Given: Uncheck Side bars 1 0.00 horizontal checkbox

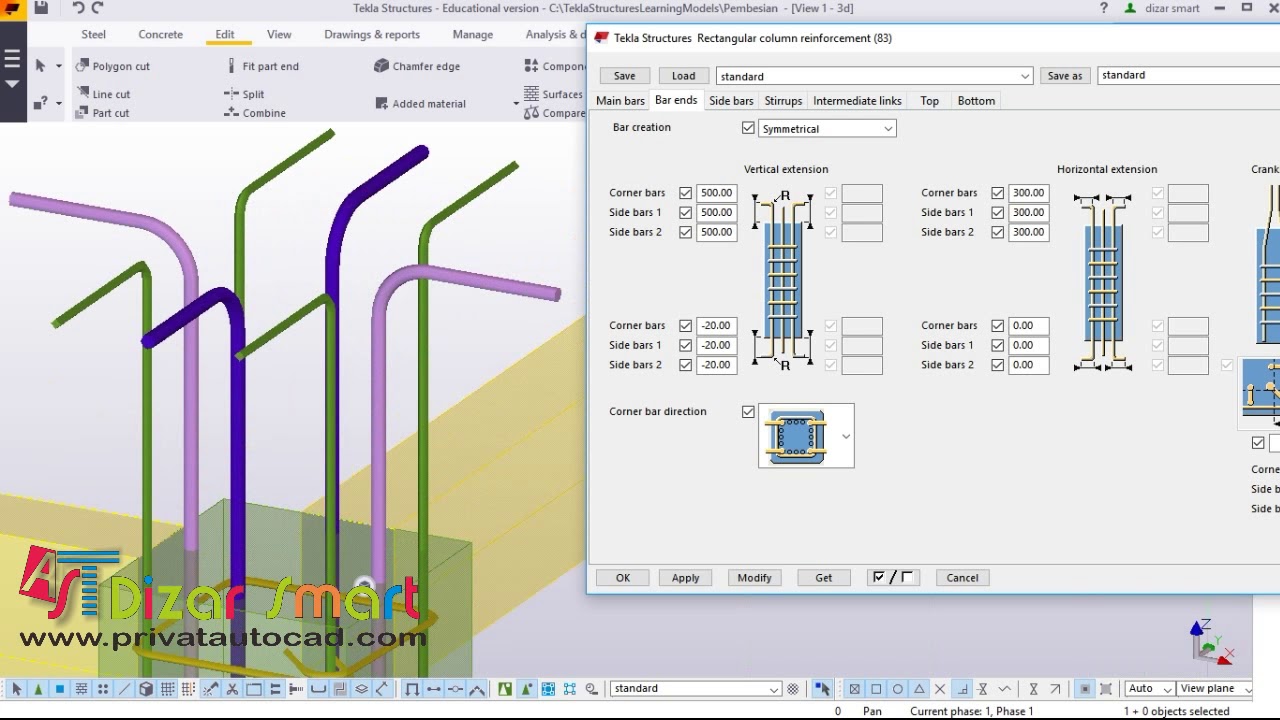Looking at the screenshot, I should pyautogui.click(x=997, y=345).
